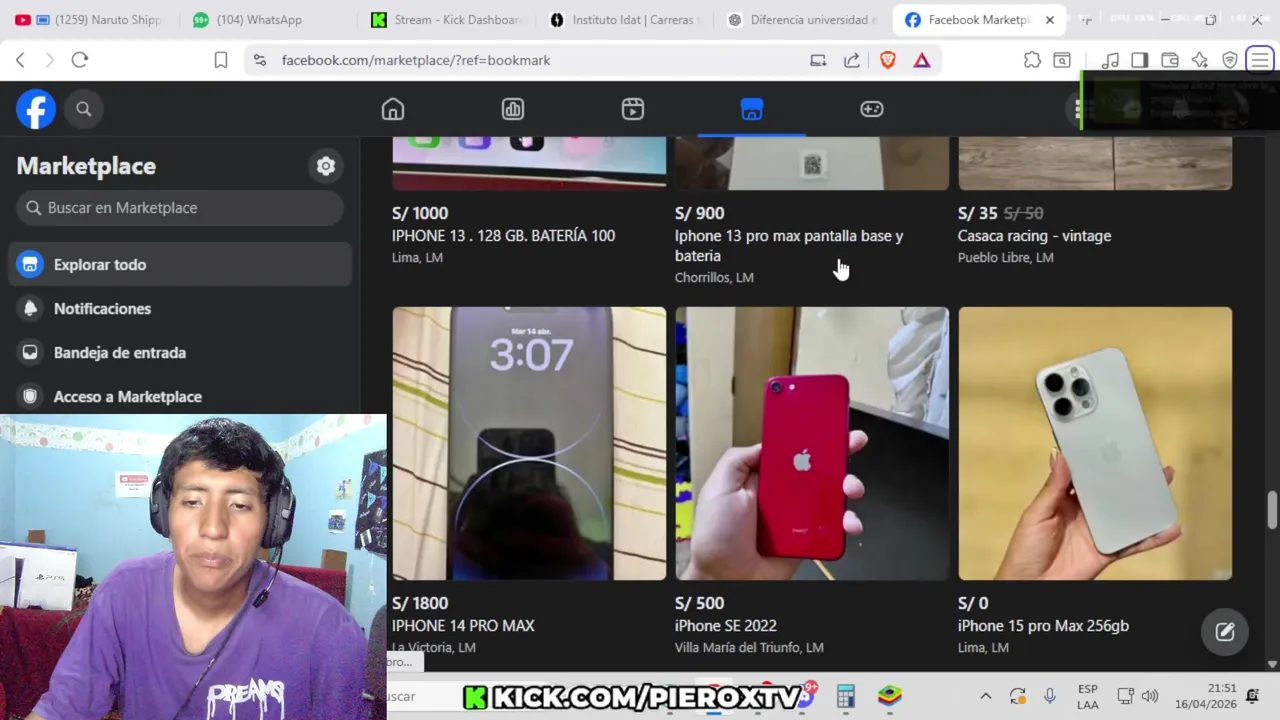Click the Buscar en Marketplace search field
This screenshot has width=1280, height=720.
coord(180,208)
